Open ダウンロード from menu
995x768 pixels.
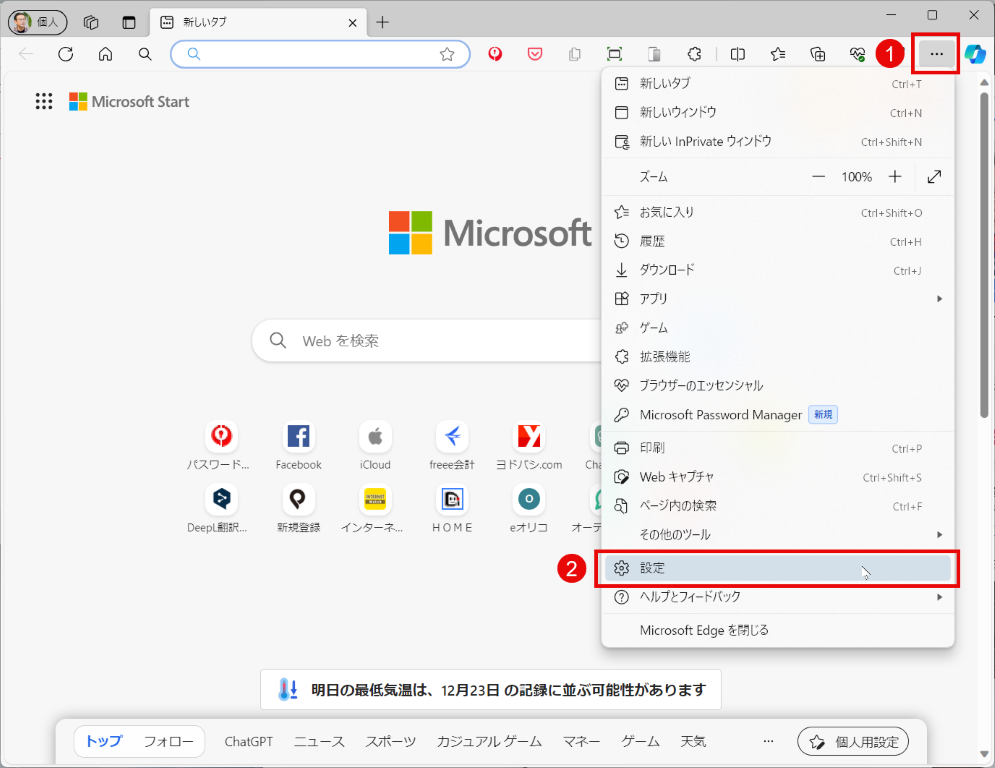pyautogui.click(x=777, y=270)
